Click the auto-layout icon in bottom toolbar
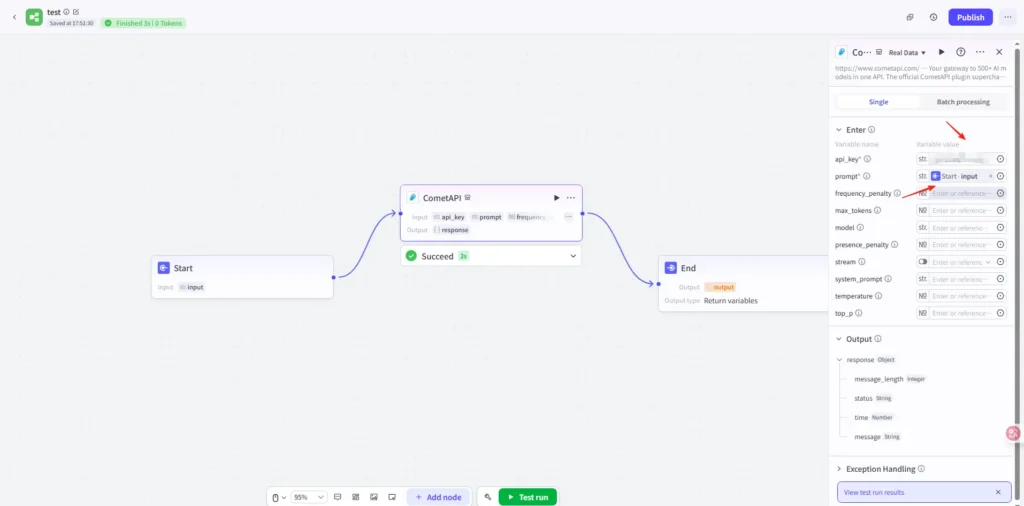 (356, 497)
